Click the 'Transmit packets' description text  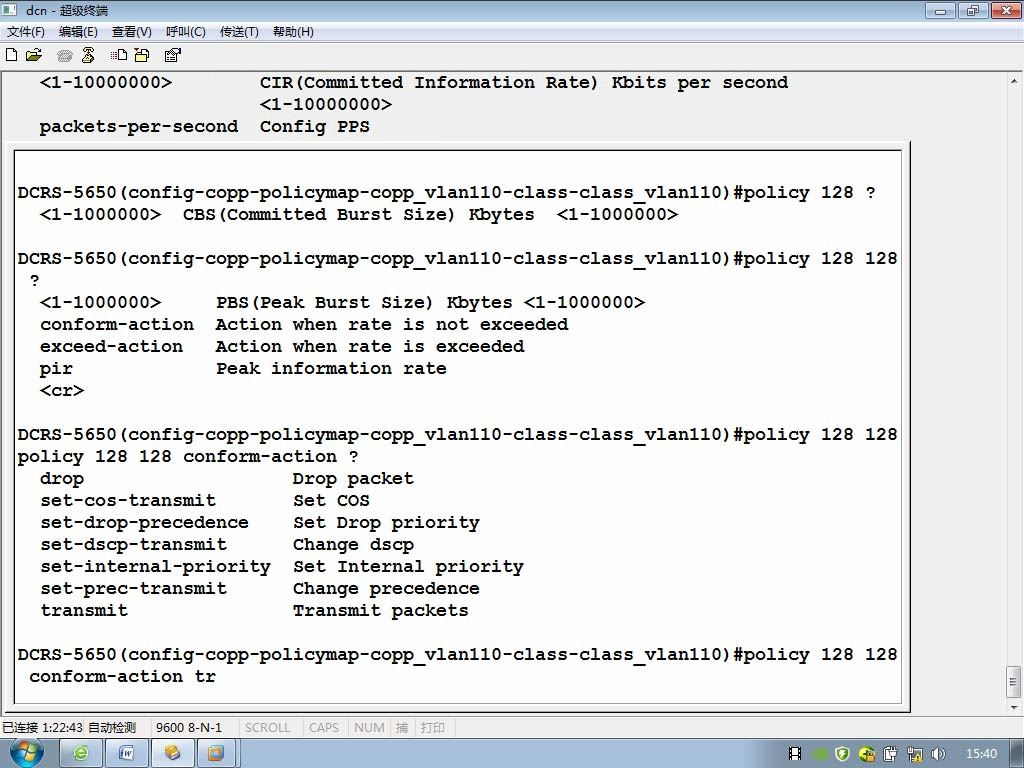381,611
